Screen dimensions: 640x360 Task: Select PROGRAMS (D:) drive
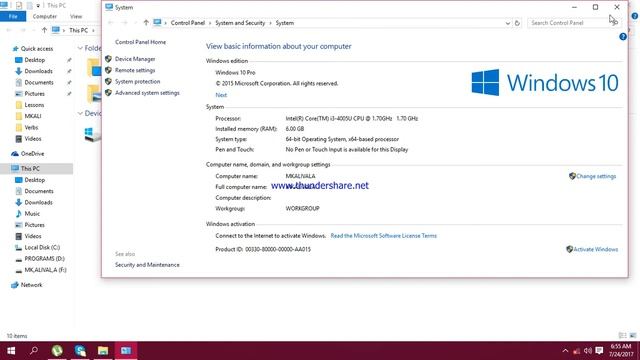pos(44,259)
